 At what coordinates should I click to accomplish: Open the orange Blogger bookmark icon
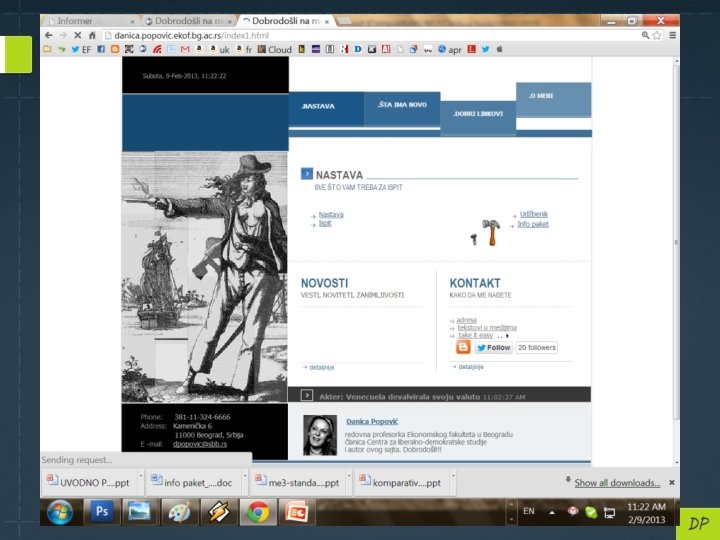(115, 49)
